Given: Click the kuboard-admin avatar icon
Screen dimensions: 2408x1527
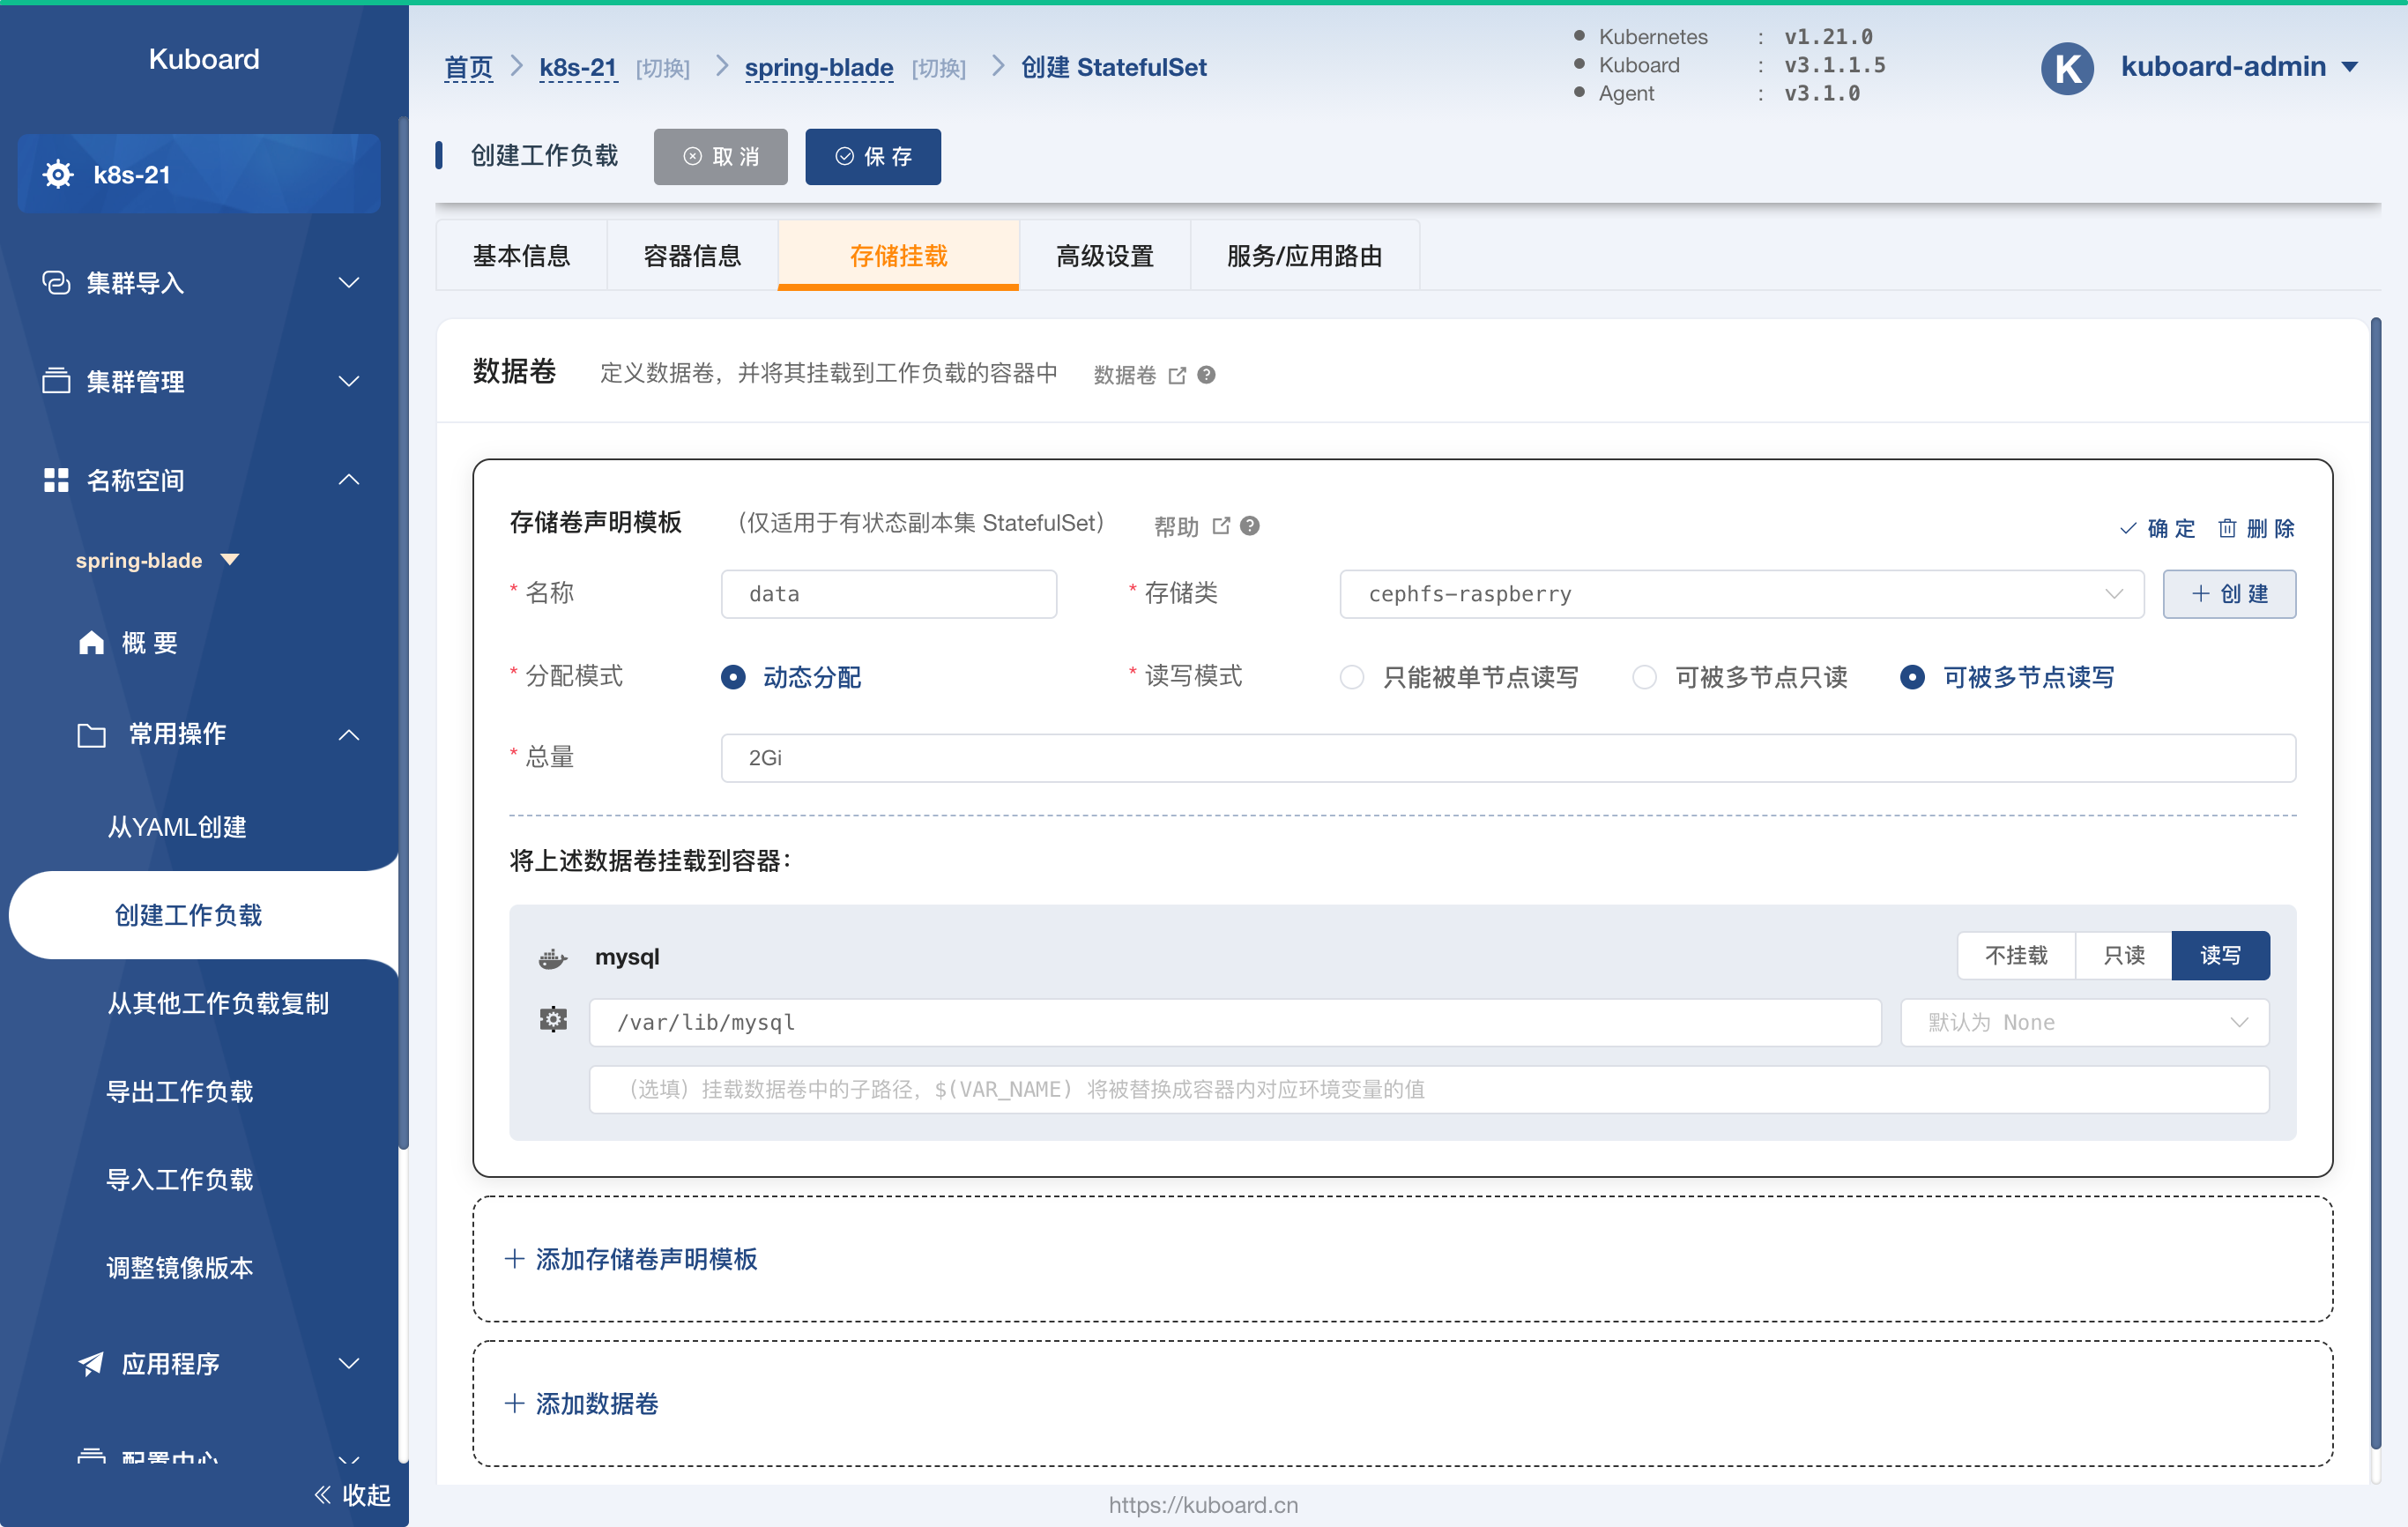Looking at the screenshot, I should tap(2067, 68).
